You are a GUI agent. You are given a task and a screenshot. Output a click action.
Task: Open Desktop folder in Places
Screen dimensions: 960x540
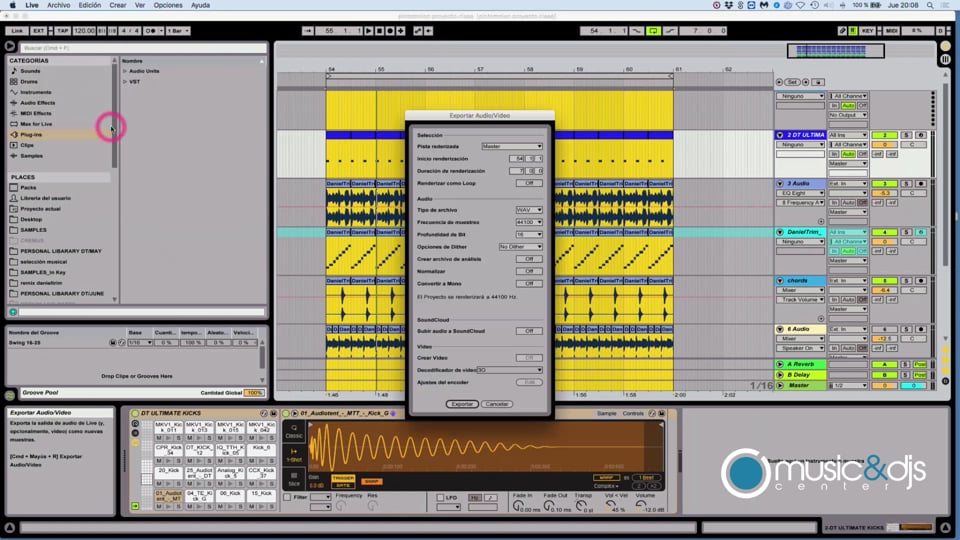31,219
